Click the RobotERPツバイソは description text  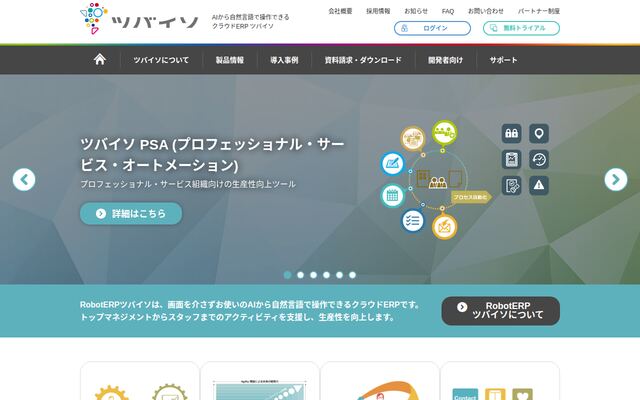click(x=250, y=311)
